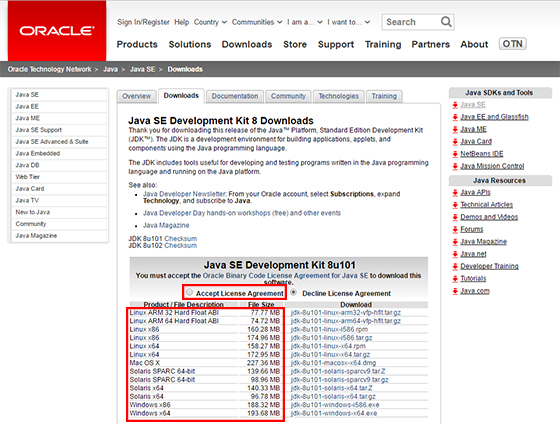The width and height of the screenshot is (560, 424).
Task: Download jdk-8u101-macosx-x64.dmg
Action: (x=334, y=363)
